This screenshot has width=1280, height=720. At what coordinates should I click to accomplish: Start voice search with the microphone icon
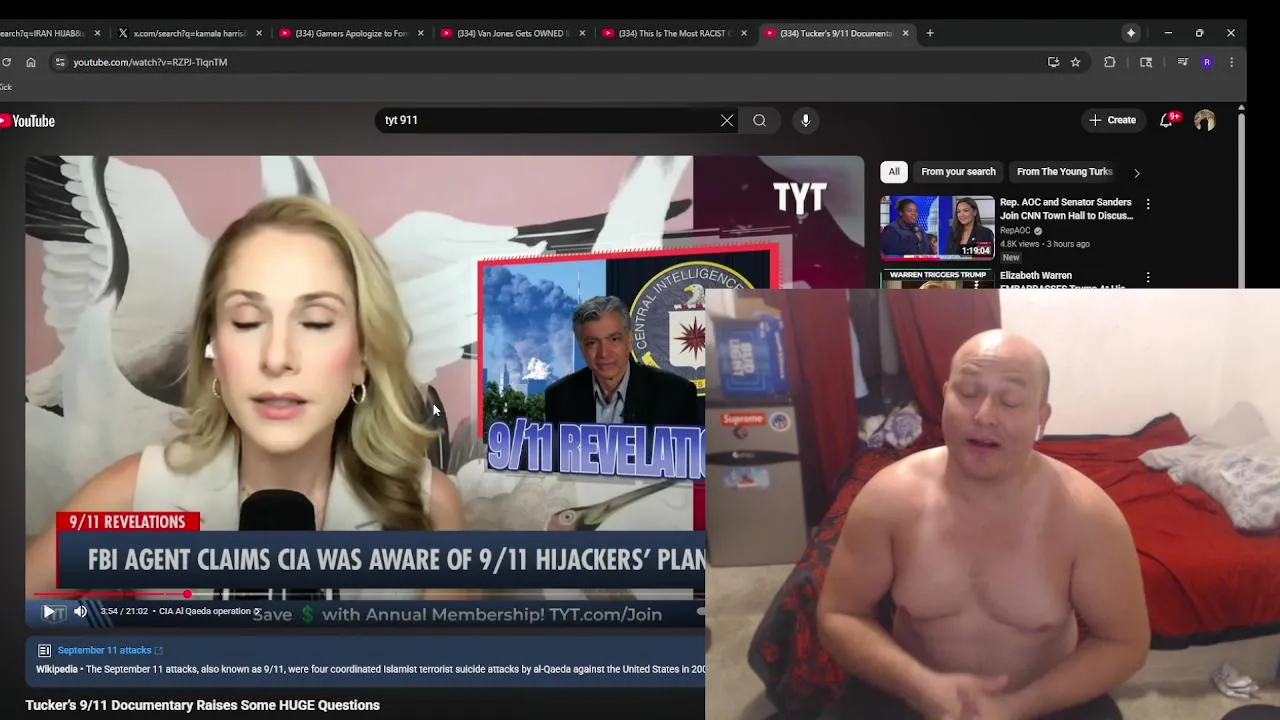805,120
